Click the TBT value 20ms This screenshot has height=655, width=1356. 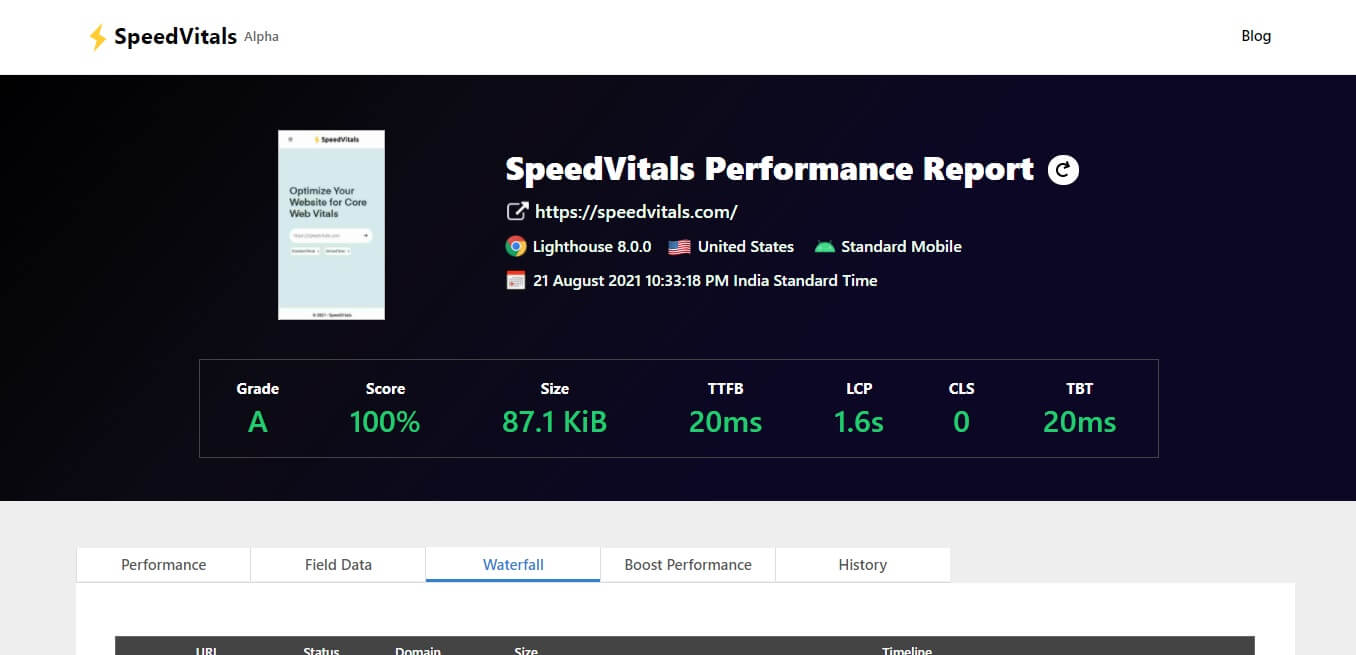pyautogui.click(x=1079, y=422)
